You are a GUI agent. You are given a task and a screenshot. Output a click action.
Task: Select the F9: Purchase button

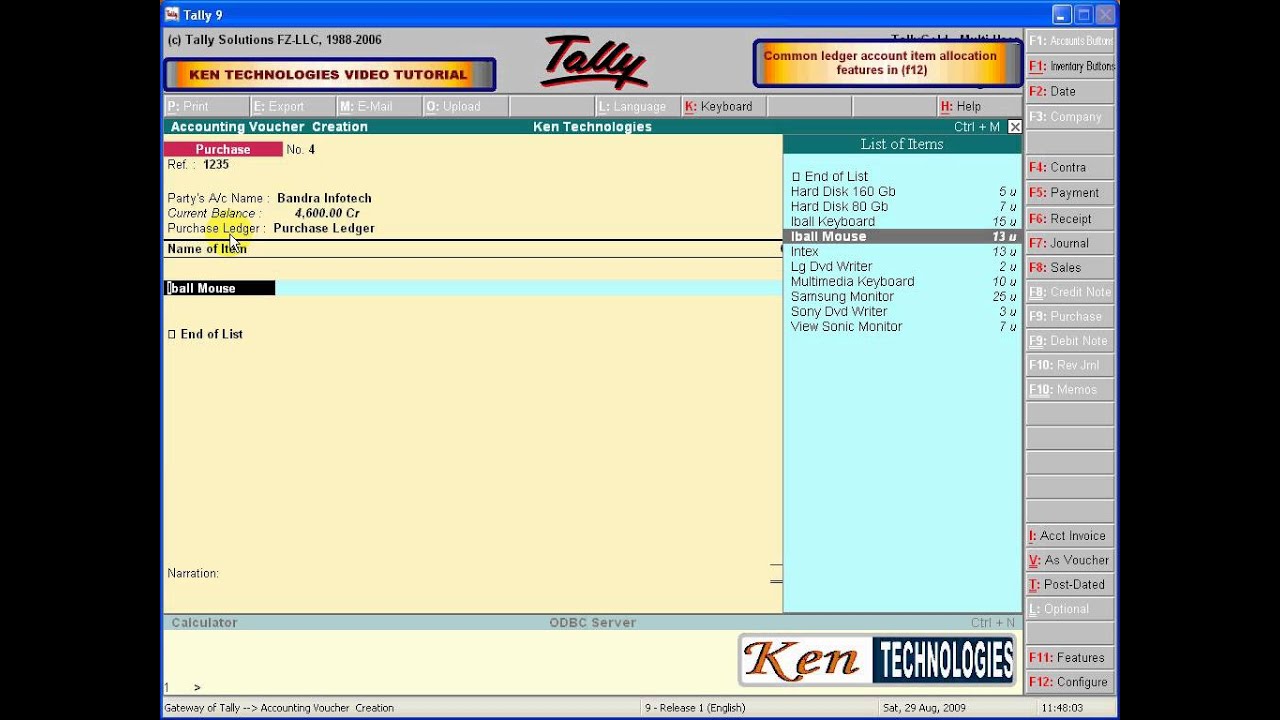click(1070, 316)
